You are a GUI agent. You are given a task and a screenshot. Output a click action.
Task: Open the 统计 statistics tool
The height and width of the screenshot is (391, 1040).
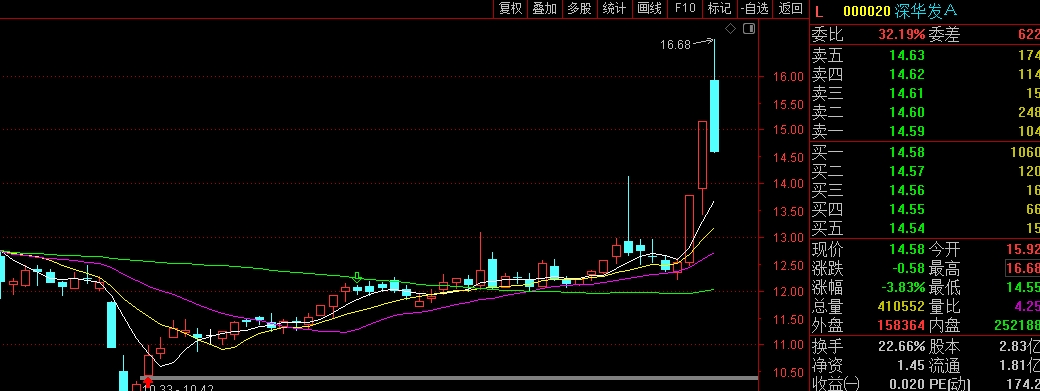[x=614, y=9]
